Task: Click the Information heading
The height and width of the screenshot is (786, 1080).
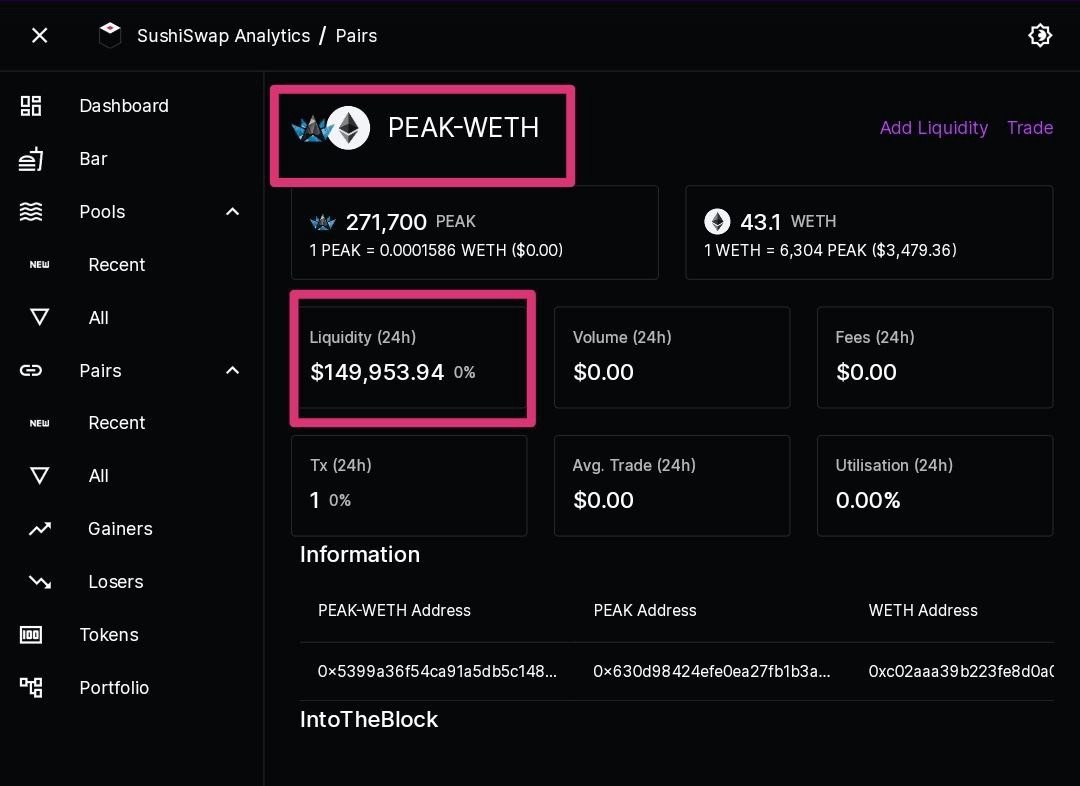Action: pyautogui.click(x=360, y=555)
